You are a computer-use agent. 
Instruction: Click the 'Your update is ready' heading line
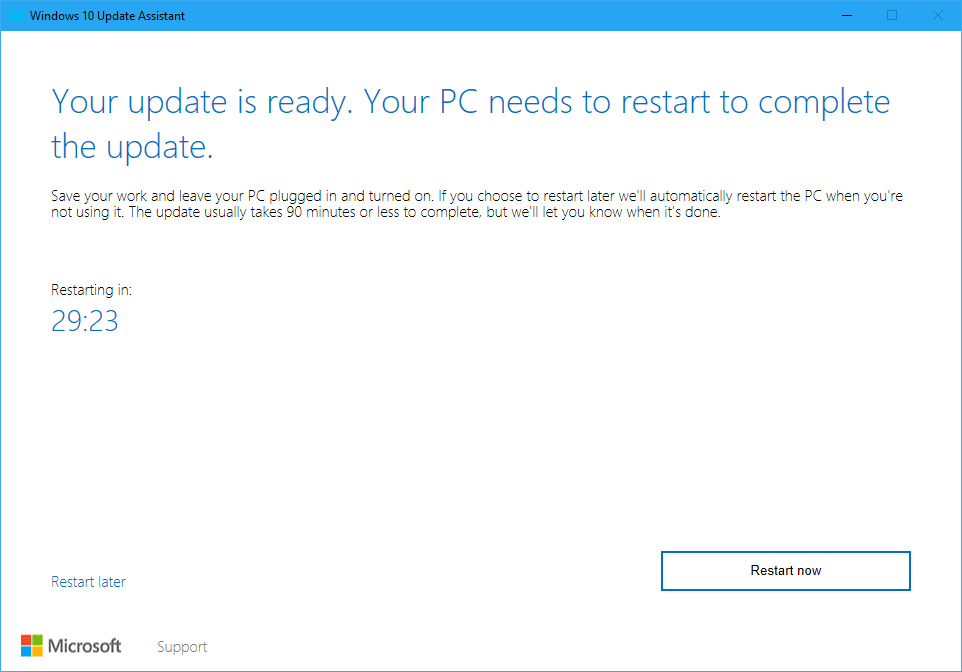pos(200,102)
